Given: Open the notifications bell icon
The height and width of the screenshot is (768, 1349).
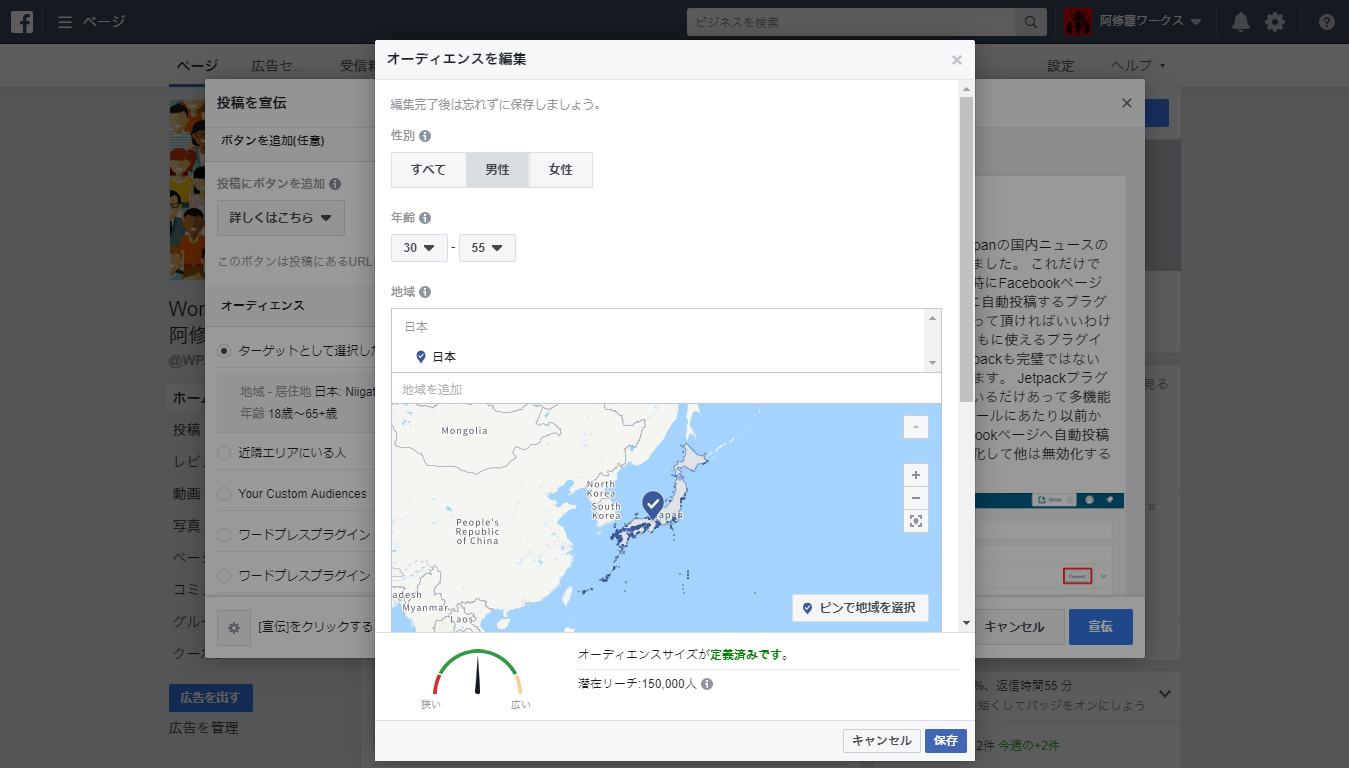Looking at the screenshot, I should [x=1240, y=22].
